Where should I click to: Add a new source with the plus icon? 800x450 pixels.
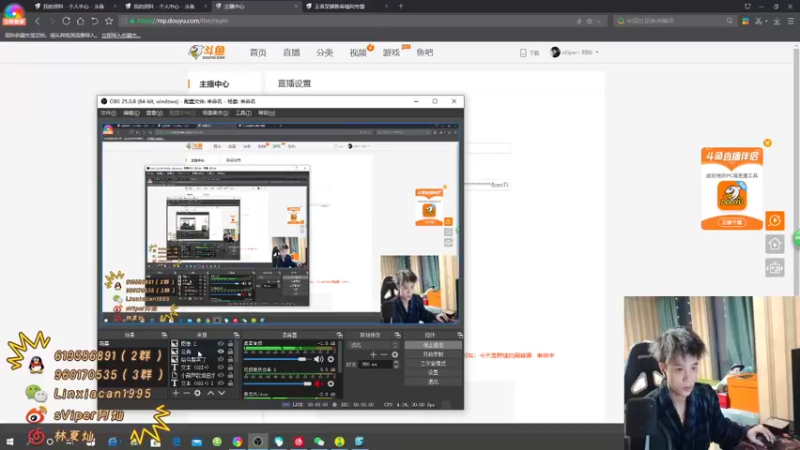176,393
